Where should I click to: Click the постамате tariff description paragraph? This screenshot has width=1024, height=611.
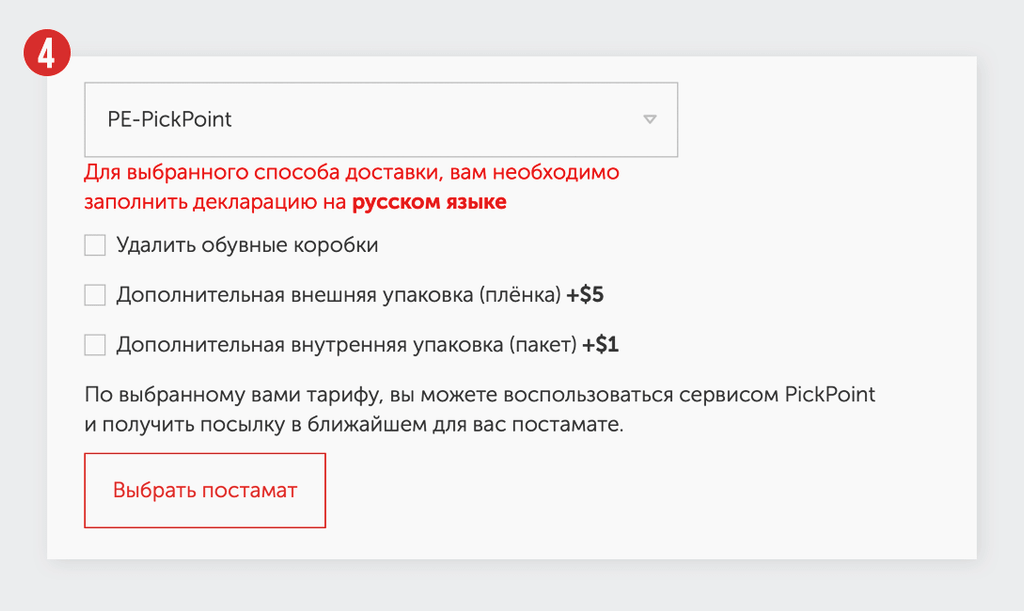tap(480, 409)
